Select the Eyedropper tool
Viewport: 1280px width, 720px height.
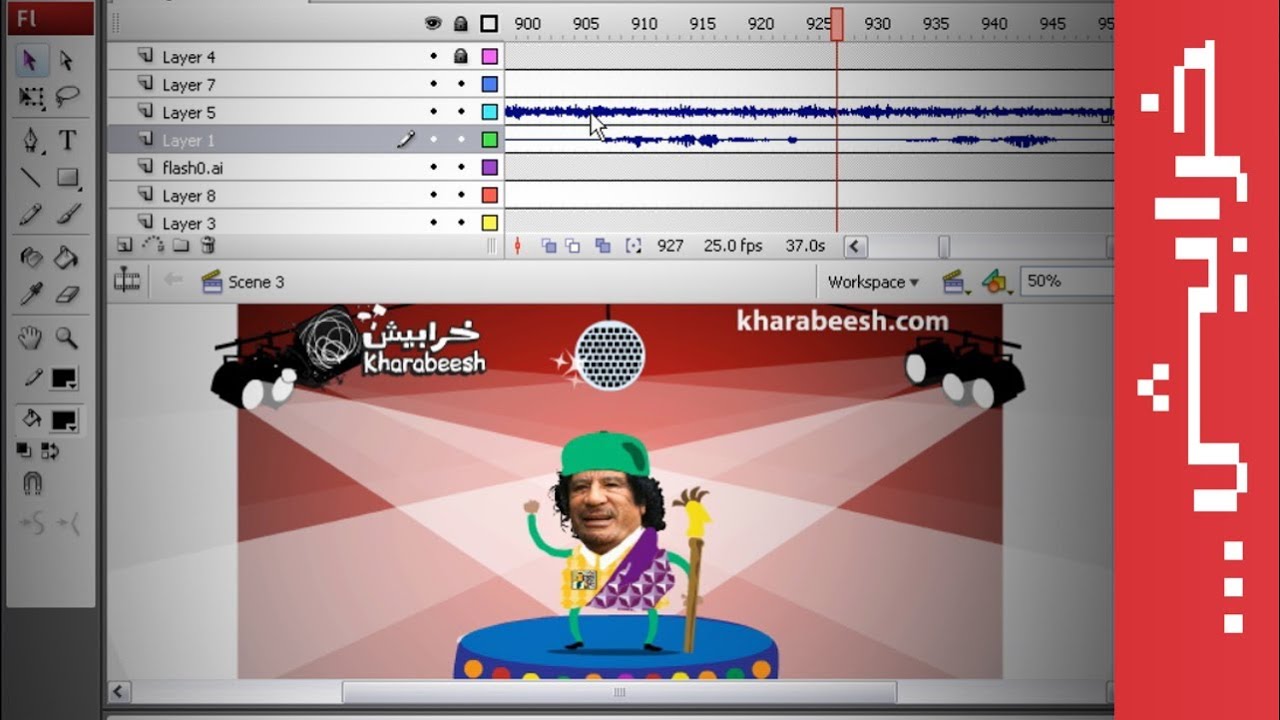[30, 295]
